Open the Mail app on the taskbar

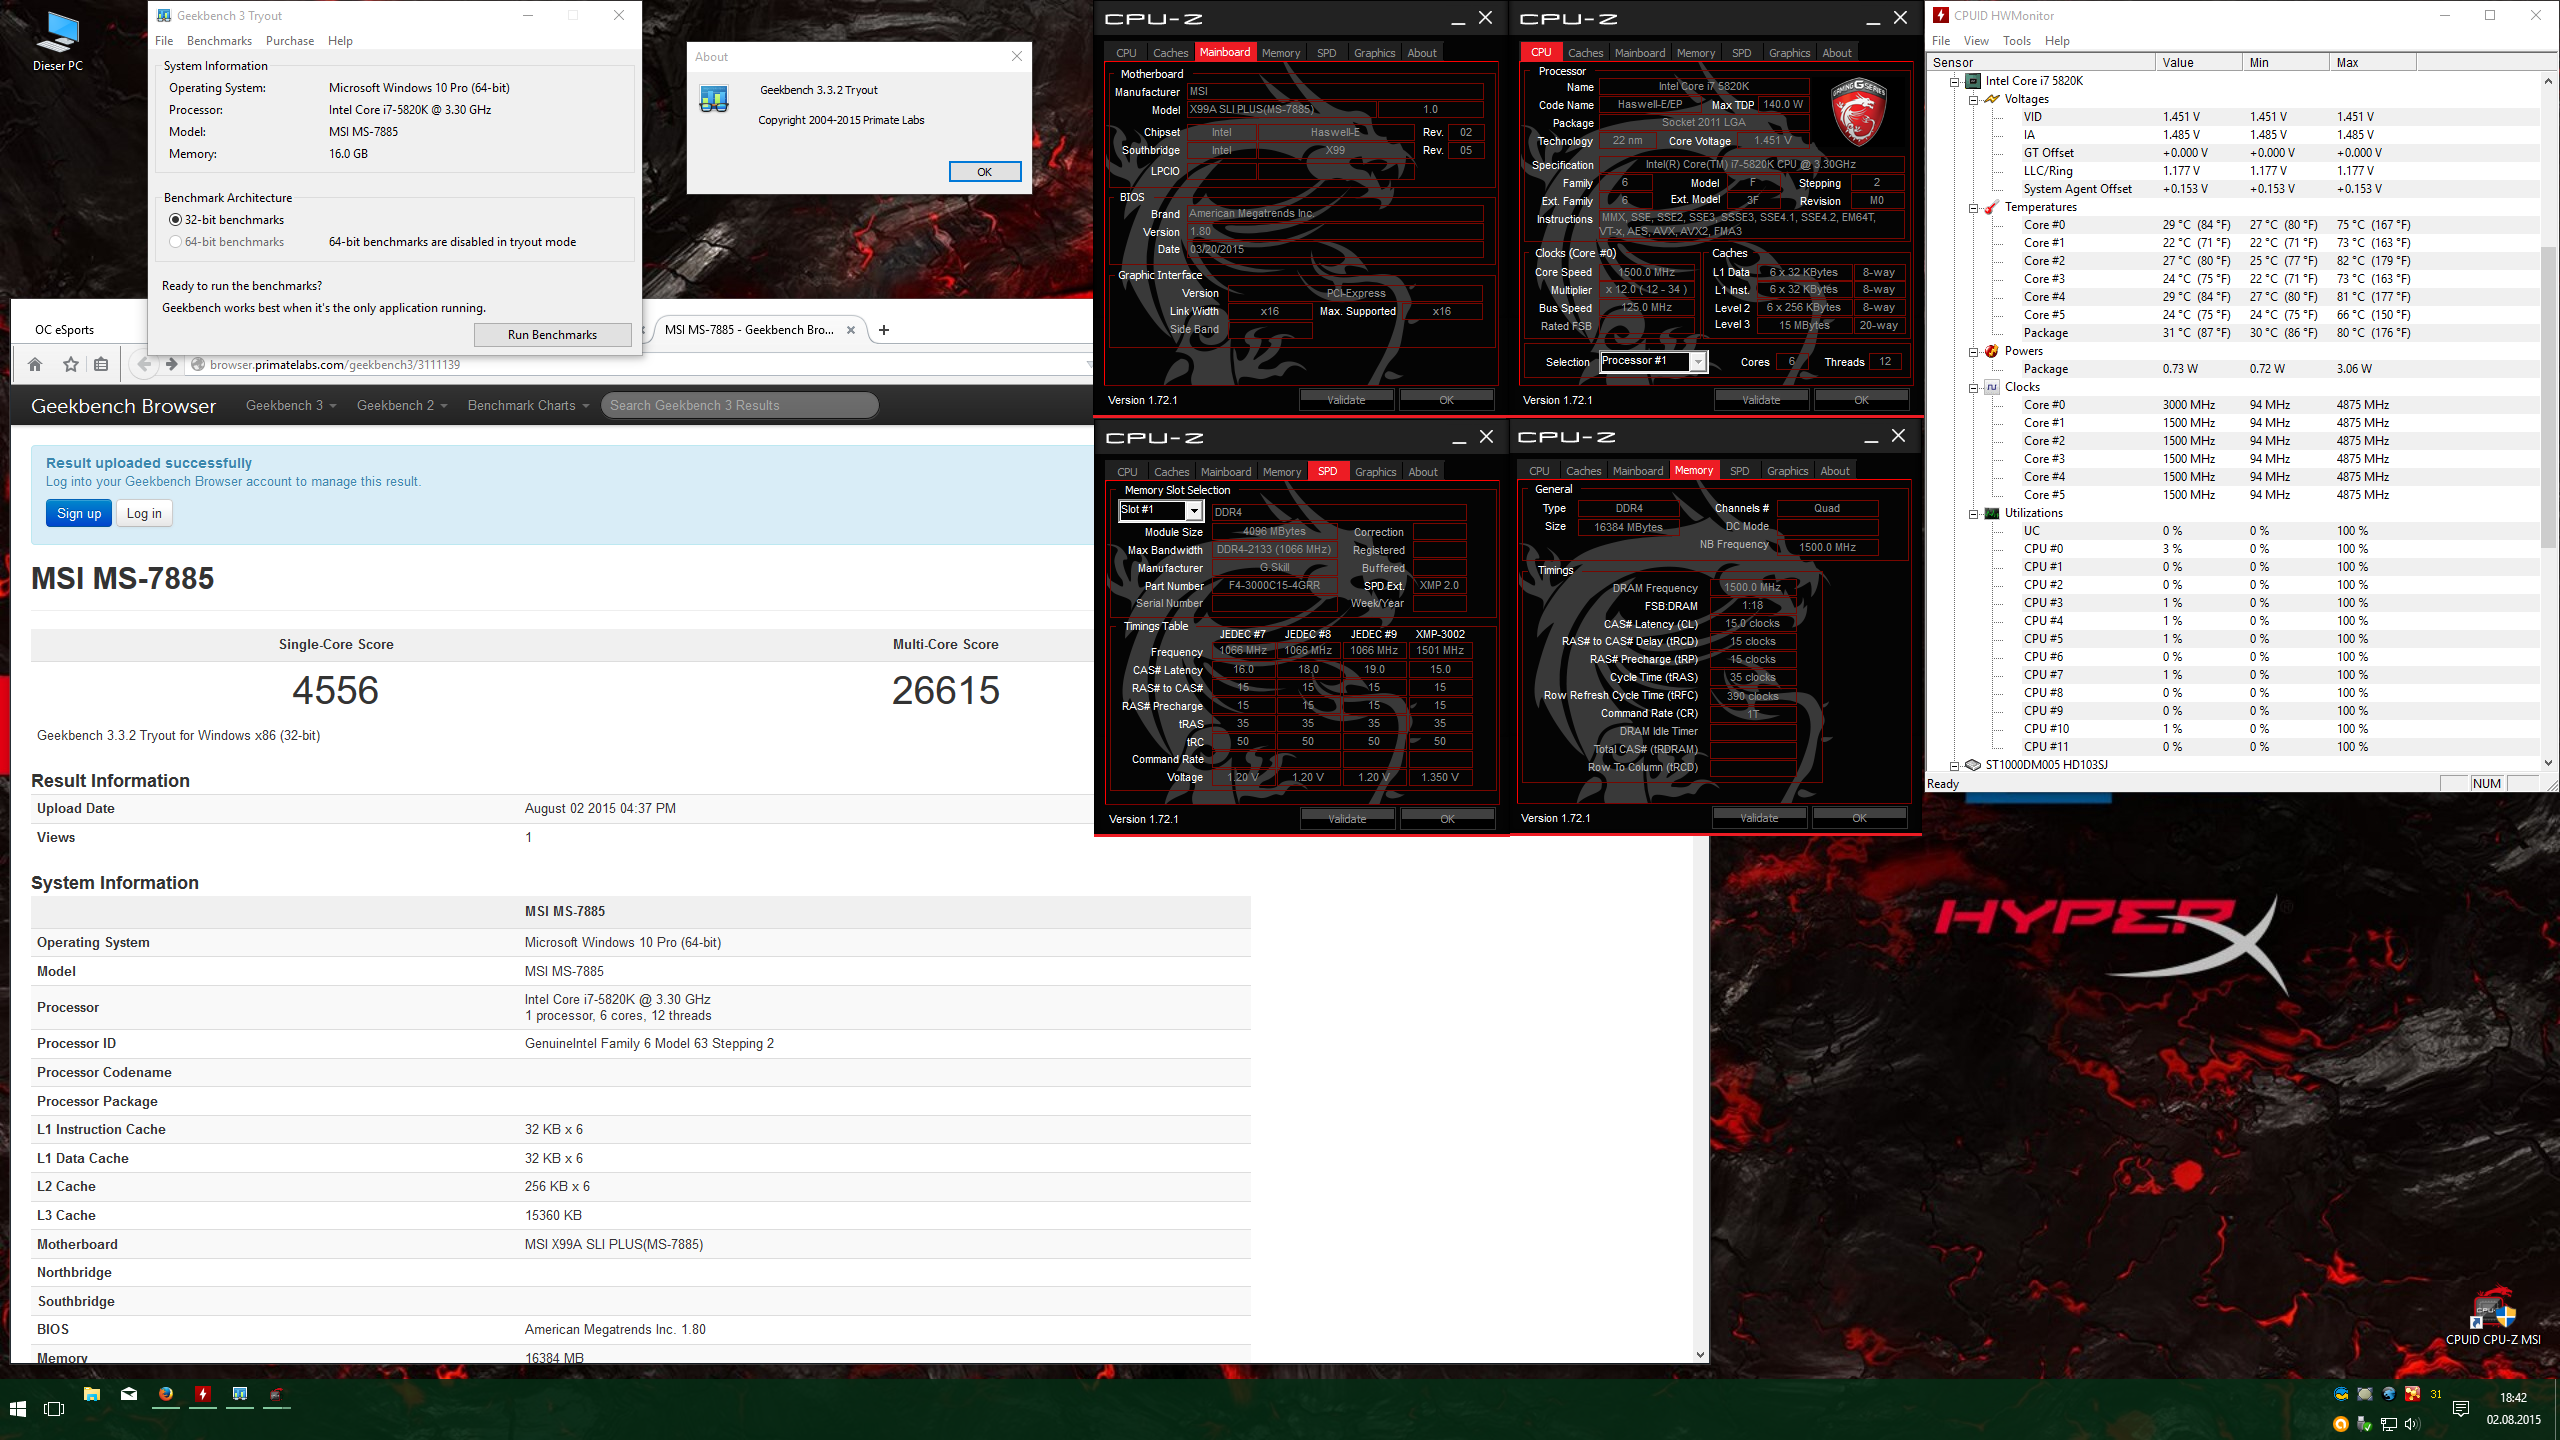click(129, 1394)
